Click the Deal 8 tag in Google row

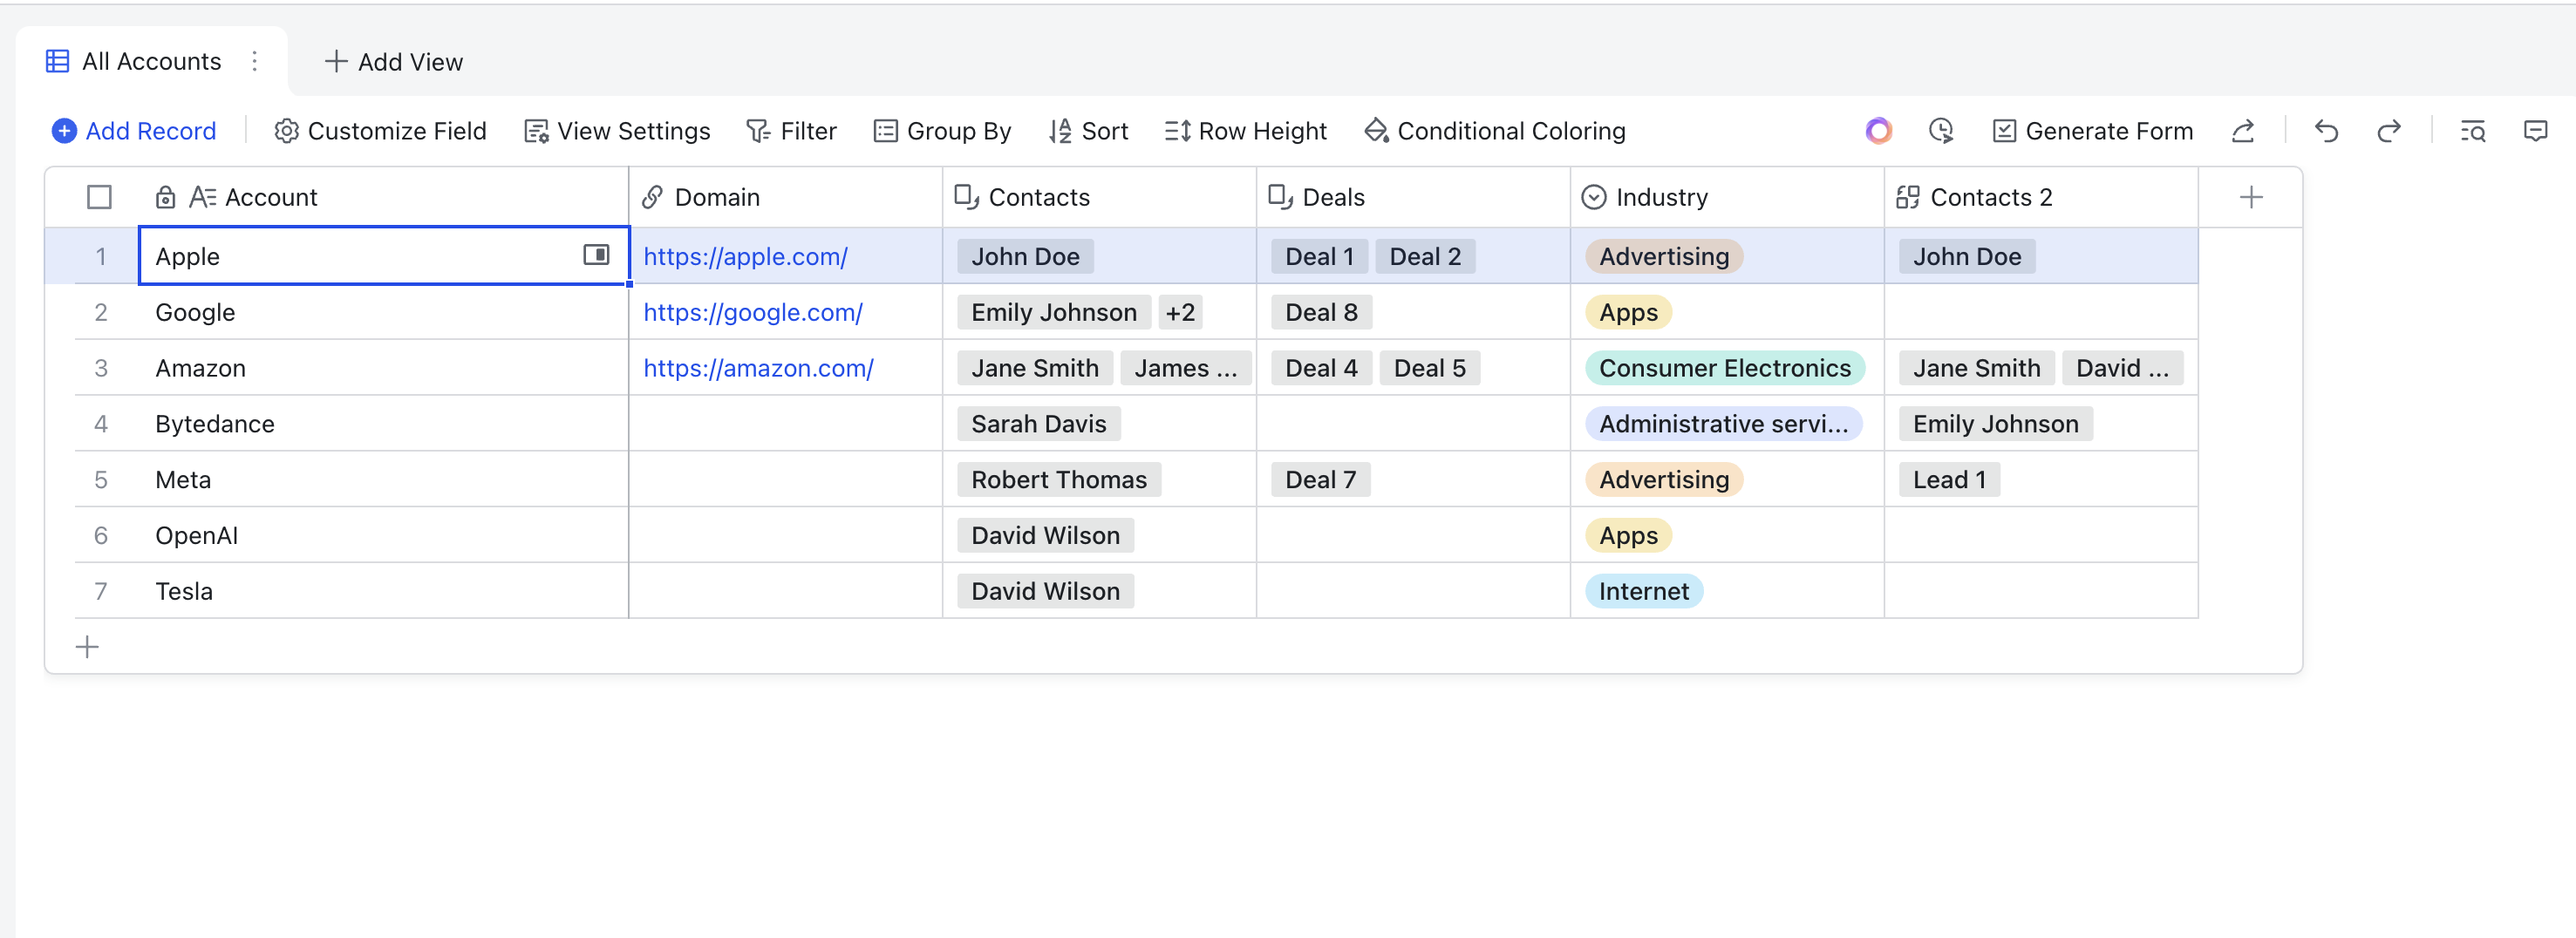click(1321, 312)
